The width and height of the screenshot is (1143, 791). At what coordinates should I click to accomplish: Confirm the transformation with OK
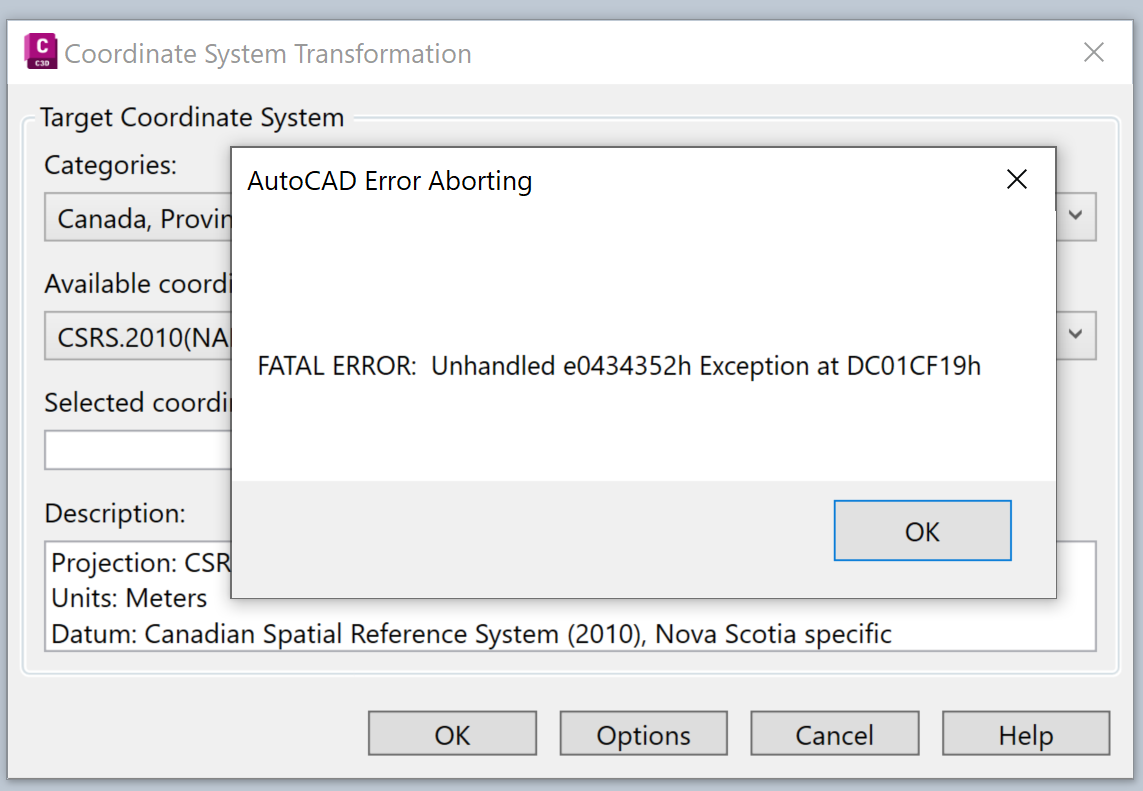coord(452,733)
